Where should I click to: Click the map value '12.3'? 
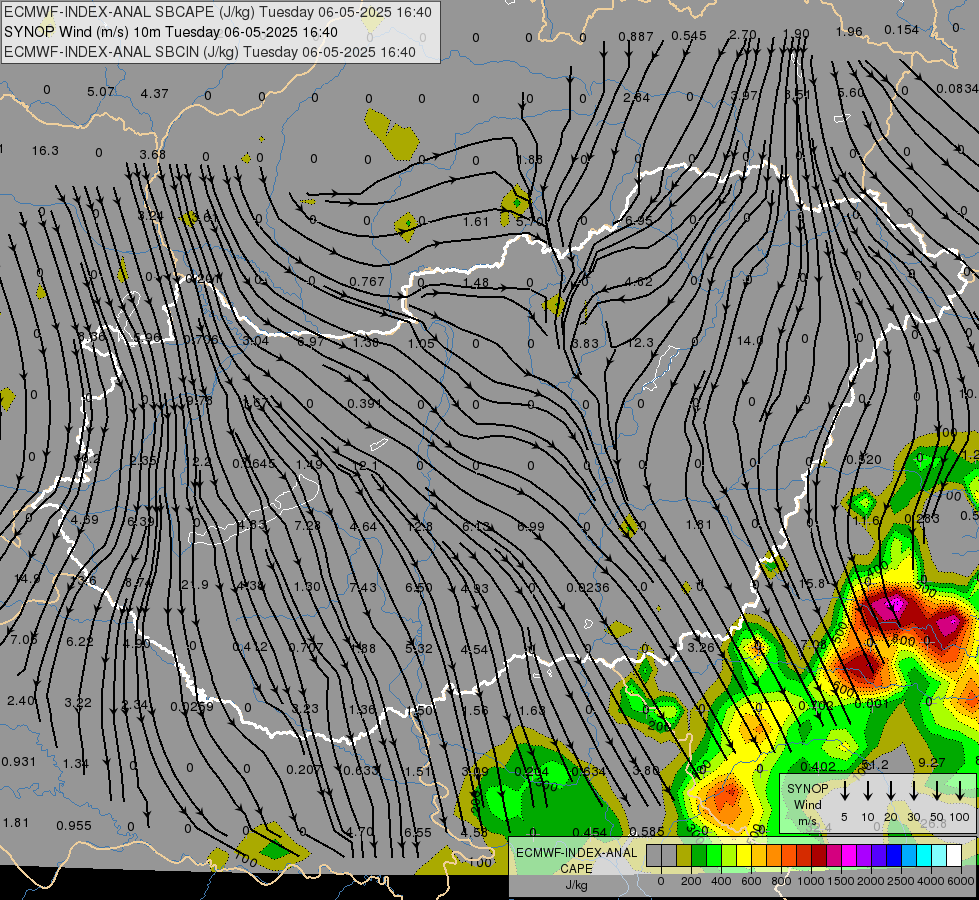640,342
